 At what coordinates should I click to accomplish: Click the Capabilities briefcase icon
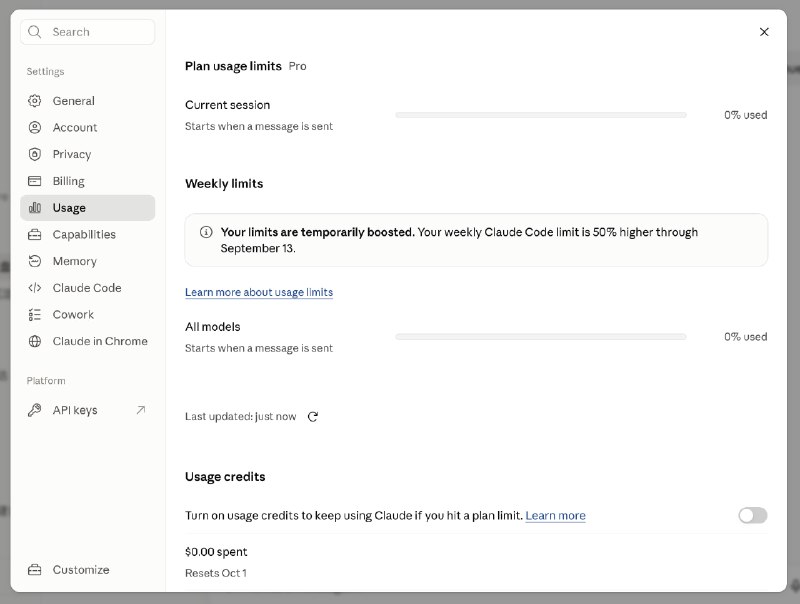point(35,234)
